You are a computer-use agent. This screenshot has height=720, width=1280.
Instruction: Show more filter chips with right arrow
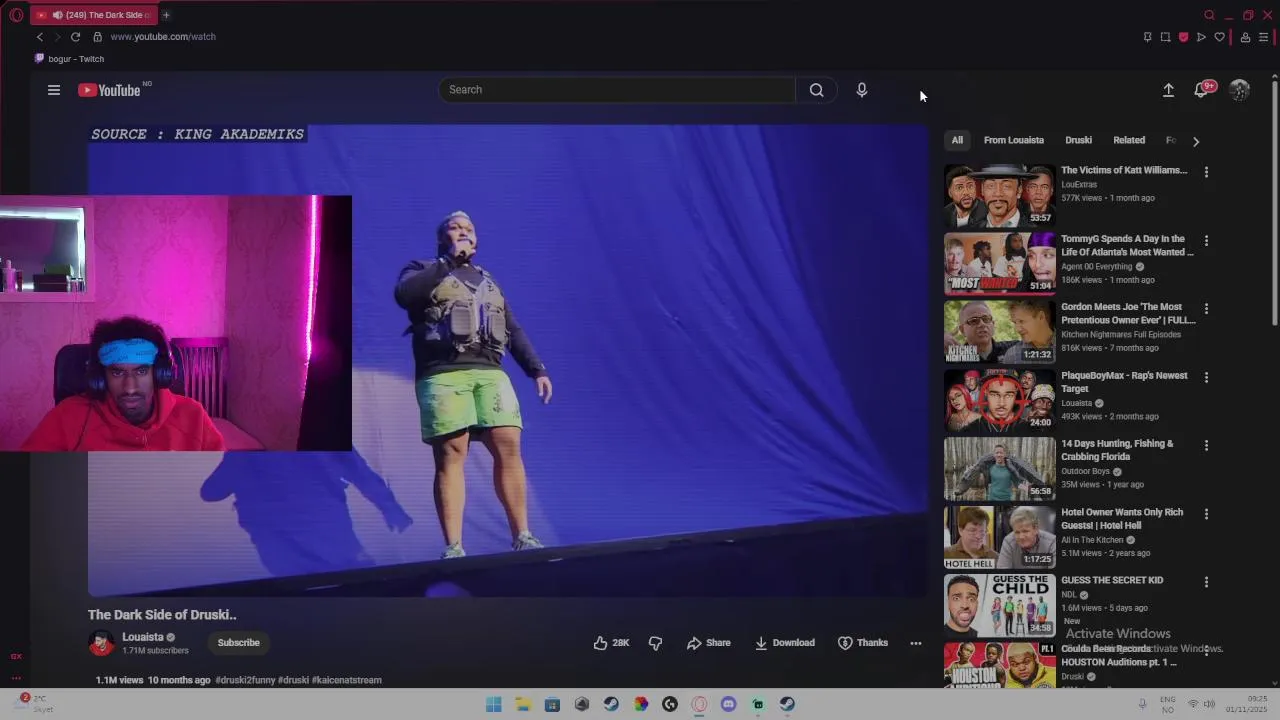(x=1195, y=141)
